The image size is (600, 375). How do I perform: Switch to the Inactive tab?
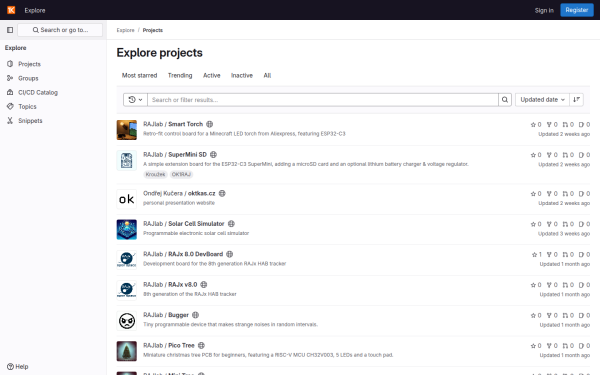(242, 75)
